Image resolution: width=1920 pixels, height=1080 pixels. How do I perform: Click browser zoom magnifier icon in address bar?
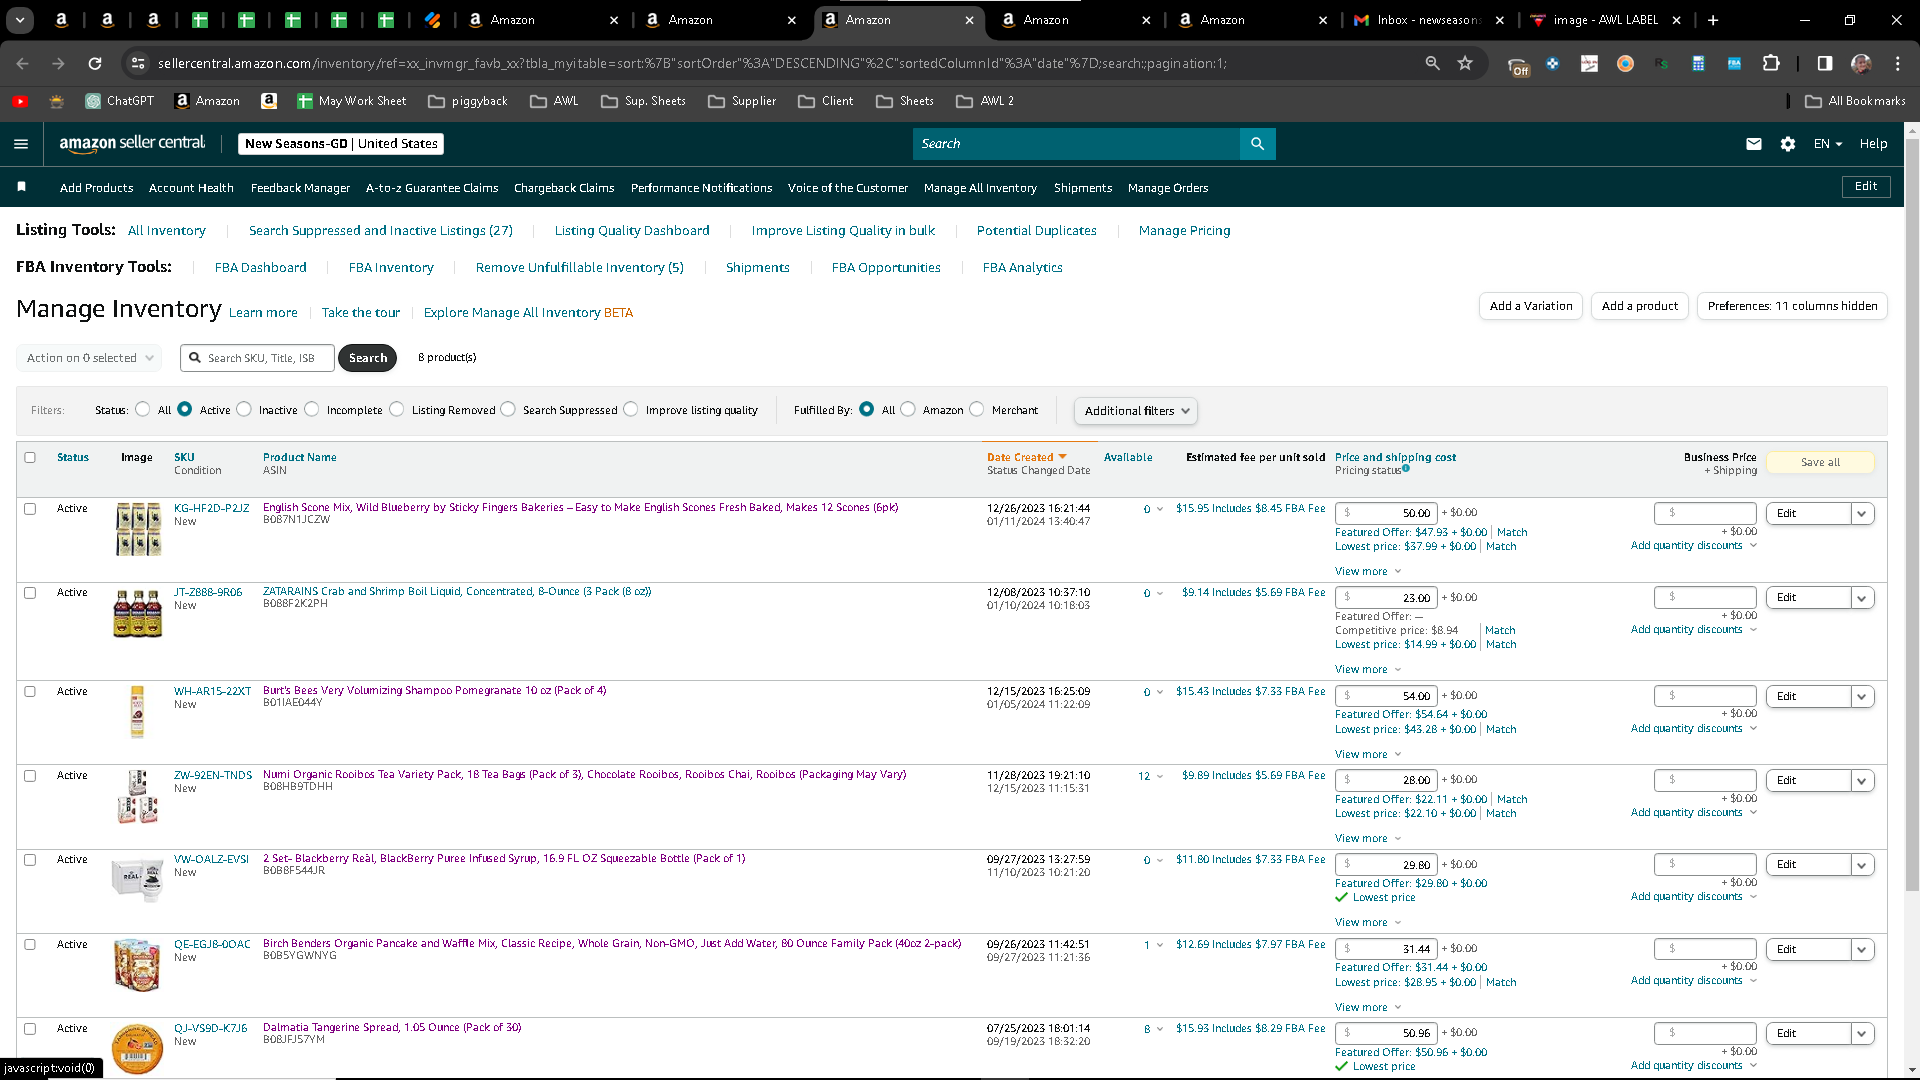point(1432,63)
